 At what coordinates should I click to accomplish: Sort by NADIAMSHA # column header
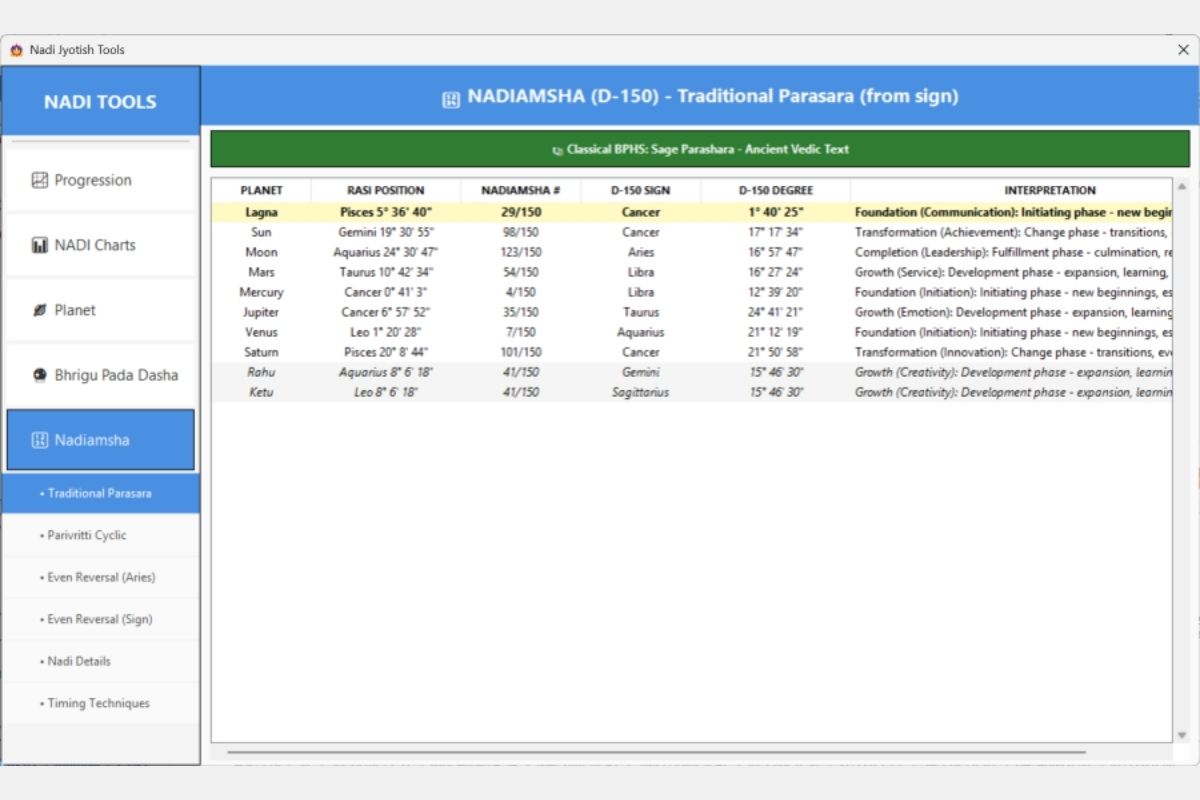coord(521,190)
